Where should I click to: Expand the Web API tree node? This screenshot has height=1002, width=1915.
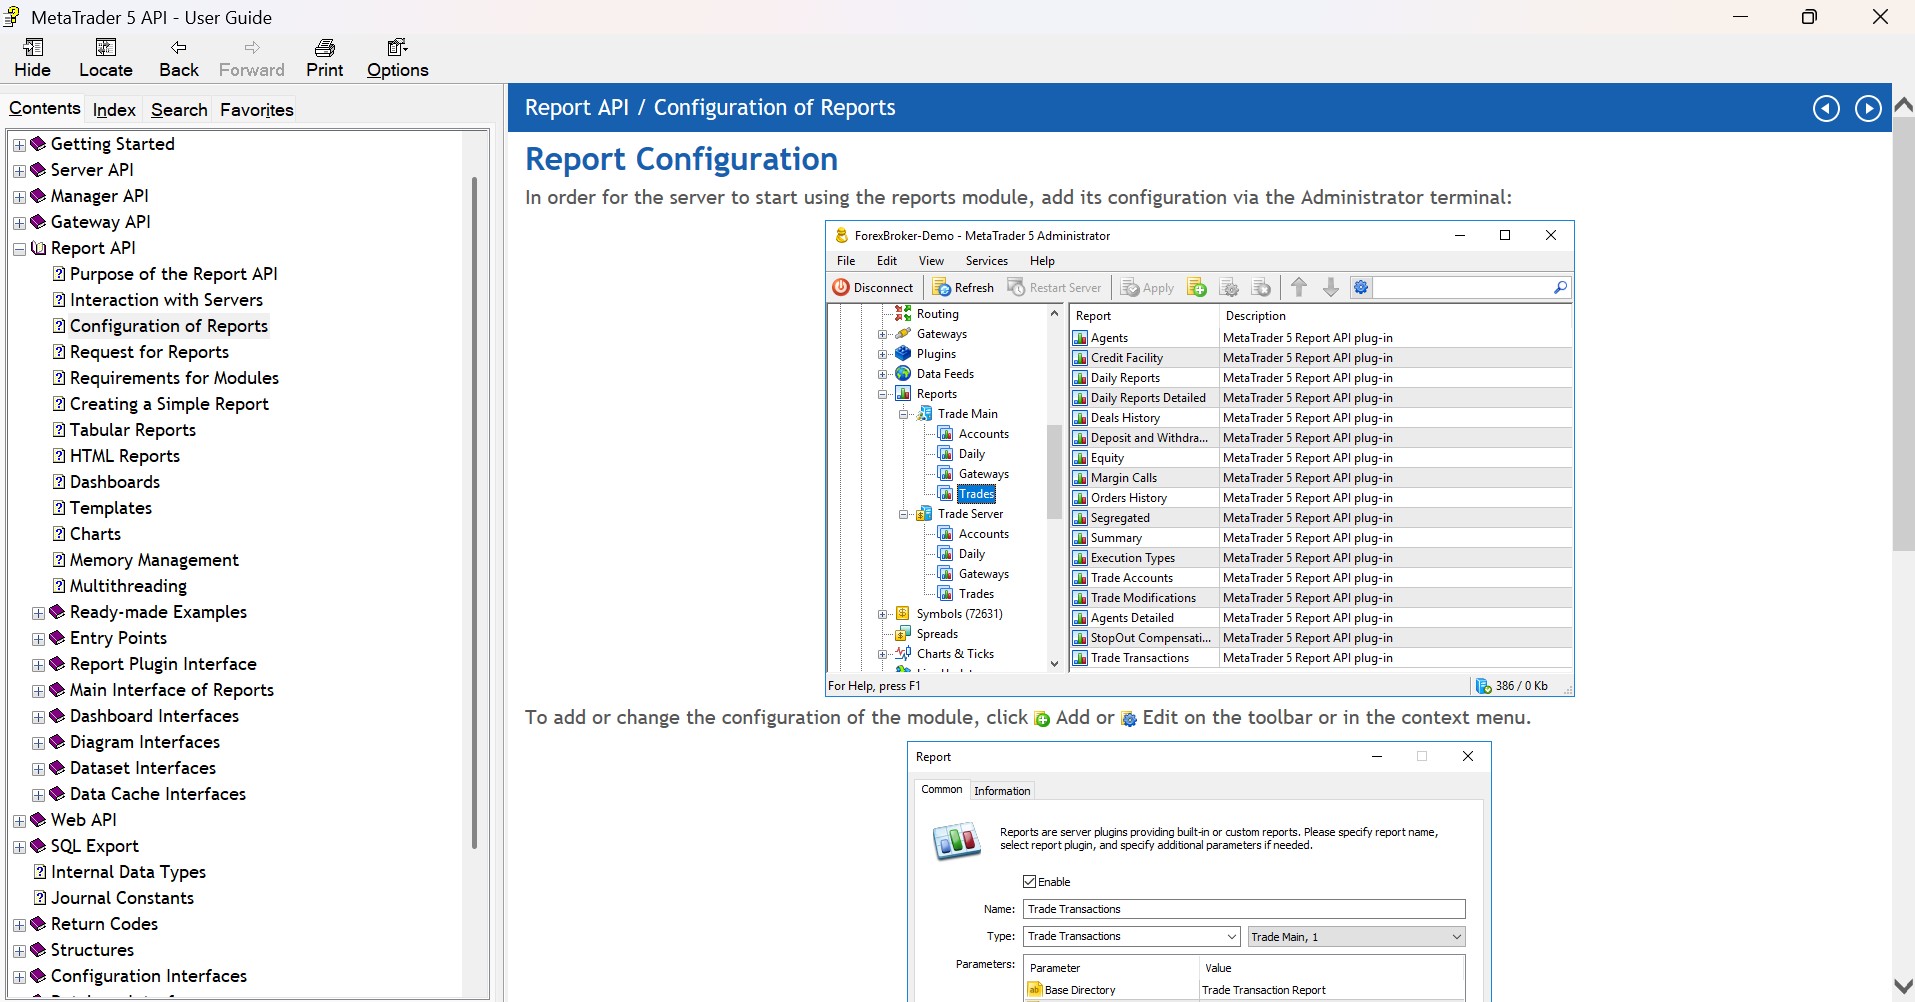(x=19, y=821)
